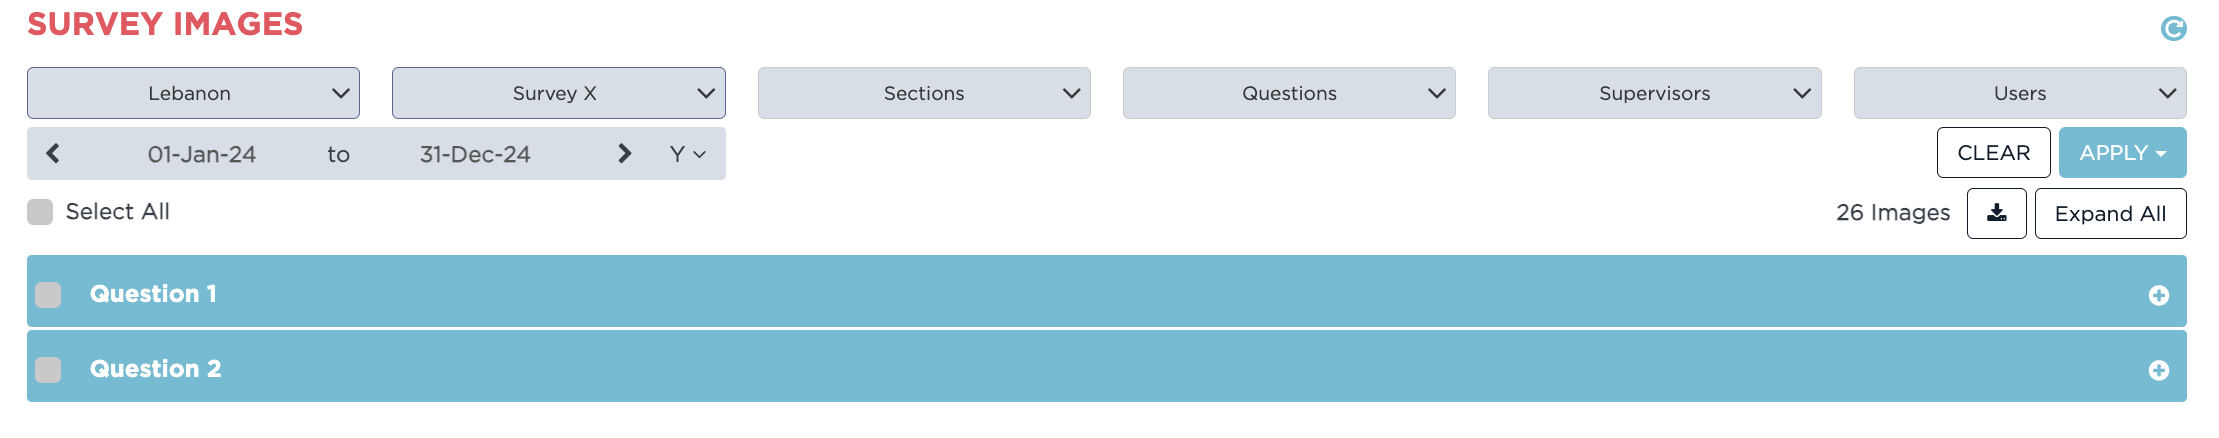Check the Question 2 checkbox
Viewport: 2219px width, 438px height.
pyautogui.click(x=48, y=370)
